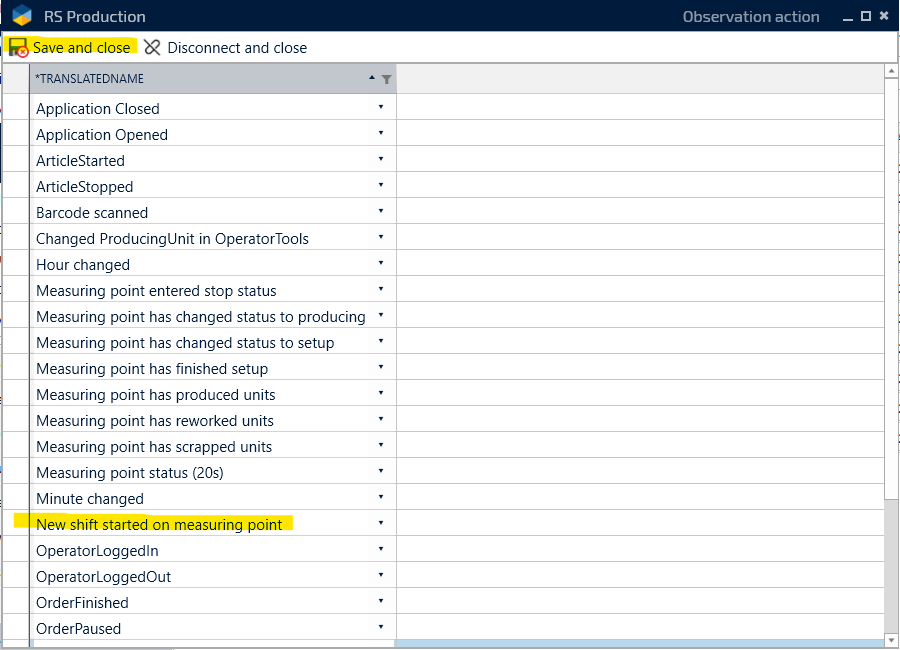Click the RS Production cube logo
The image size is (900, 650).
tap(22, 16)
